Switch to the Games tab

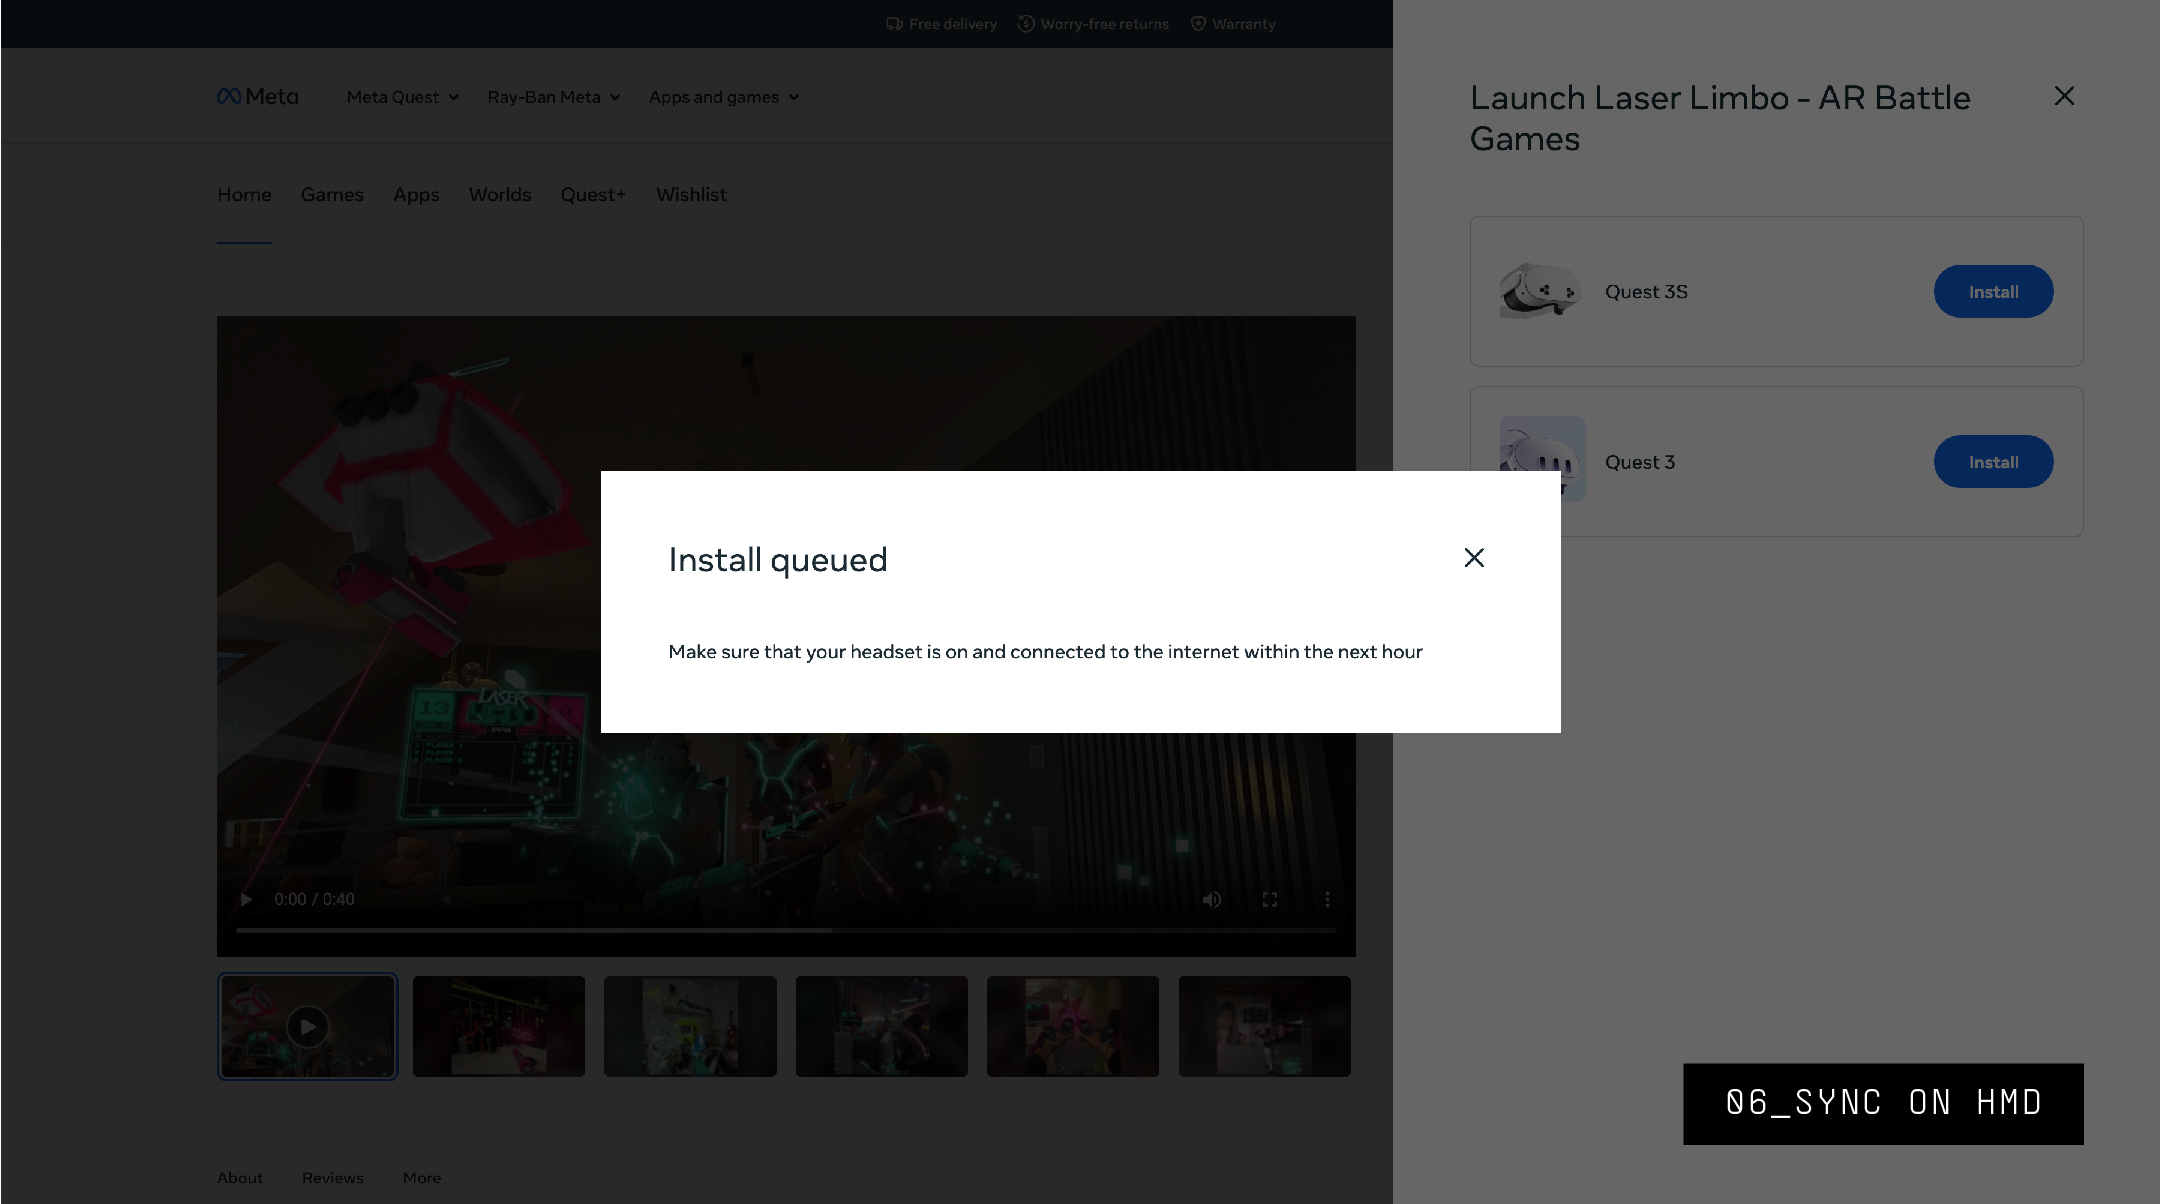(x=332, y=194)
